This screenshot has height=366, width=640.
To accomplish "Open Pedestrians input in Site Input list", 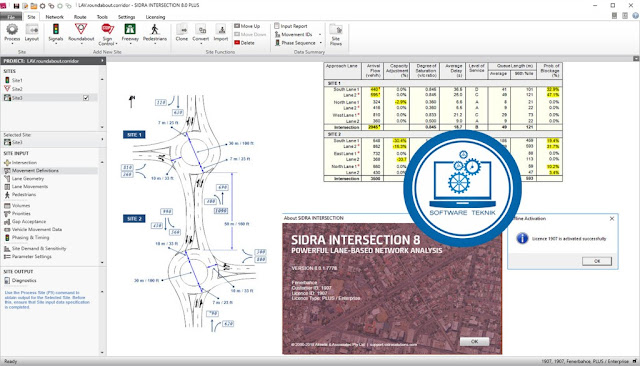I will tap(20, 195).
